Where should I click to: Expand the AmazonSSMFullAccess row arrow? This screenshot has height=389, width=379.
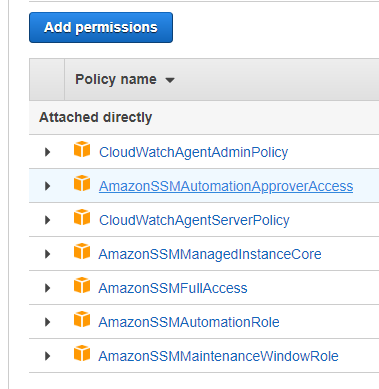click(x=48, y=288)
